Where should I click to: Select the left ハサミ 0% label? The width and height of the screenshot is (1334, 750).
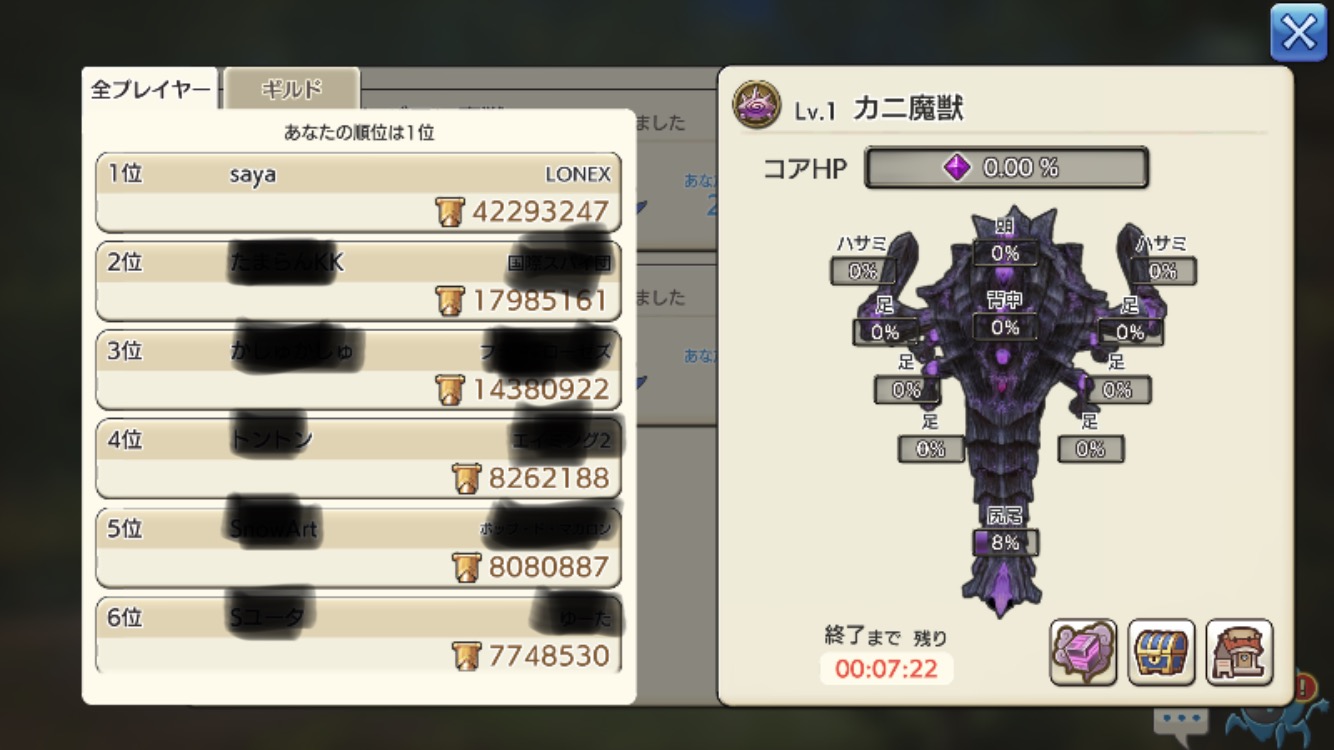[x=863, y=271]
